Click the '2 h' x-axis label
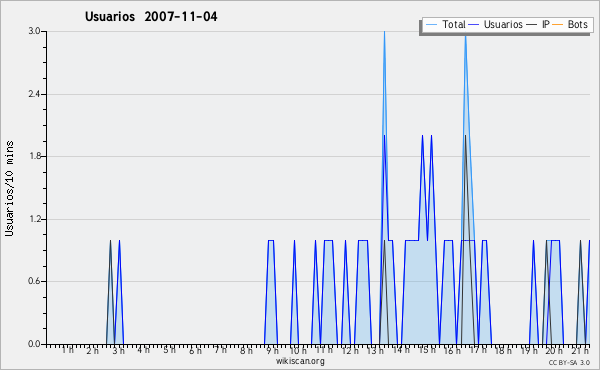This screenshot has height=370, width=600. pos(93,350)
